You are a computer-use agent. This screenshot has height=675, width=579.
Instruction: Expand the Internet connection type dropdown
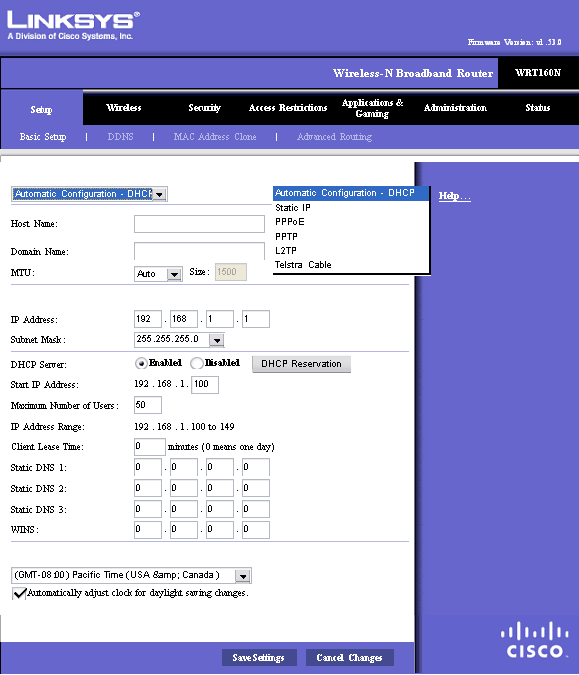coord(89,194)
